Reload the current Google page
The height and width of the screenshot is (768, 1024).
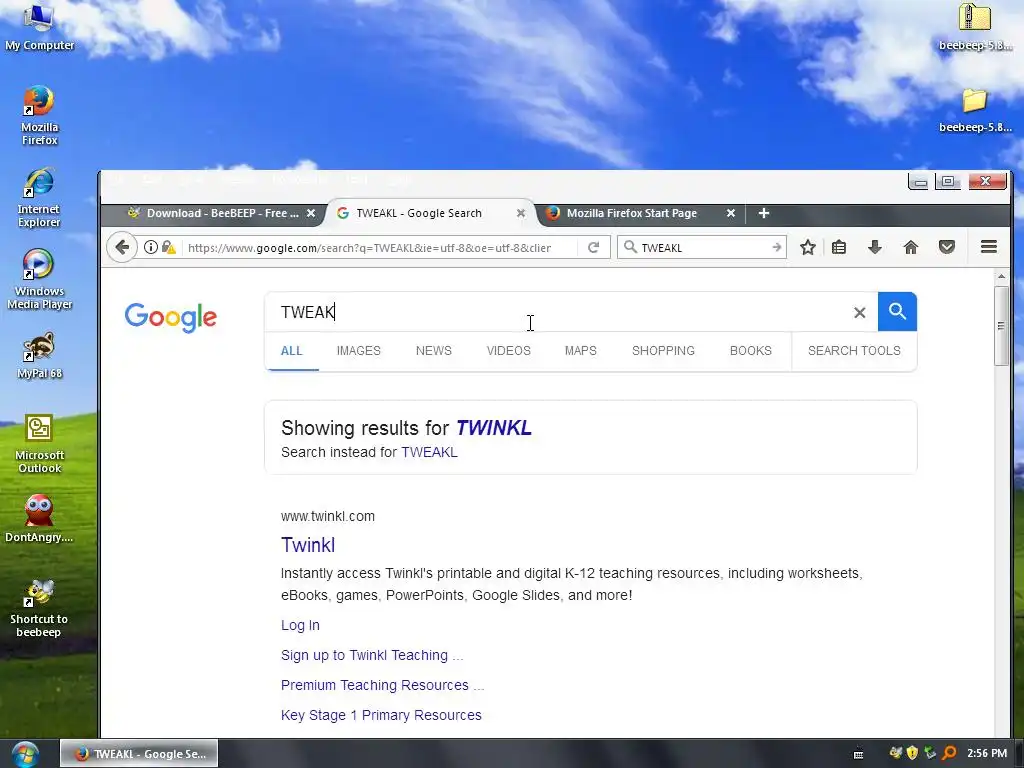click(593, 248)
